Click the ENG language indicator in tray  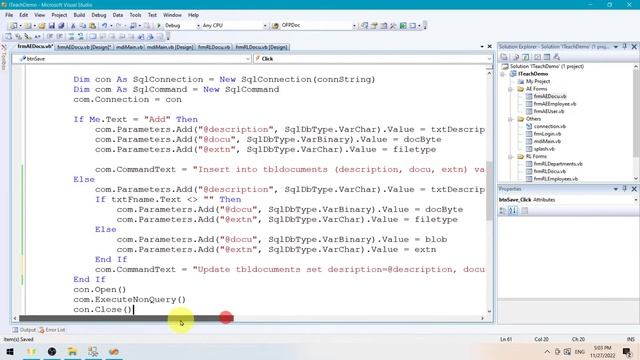(x=580, y=351)
